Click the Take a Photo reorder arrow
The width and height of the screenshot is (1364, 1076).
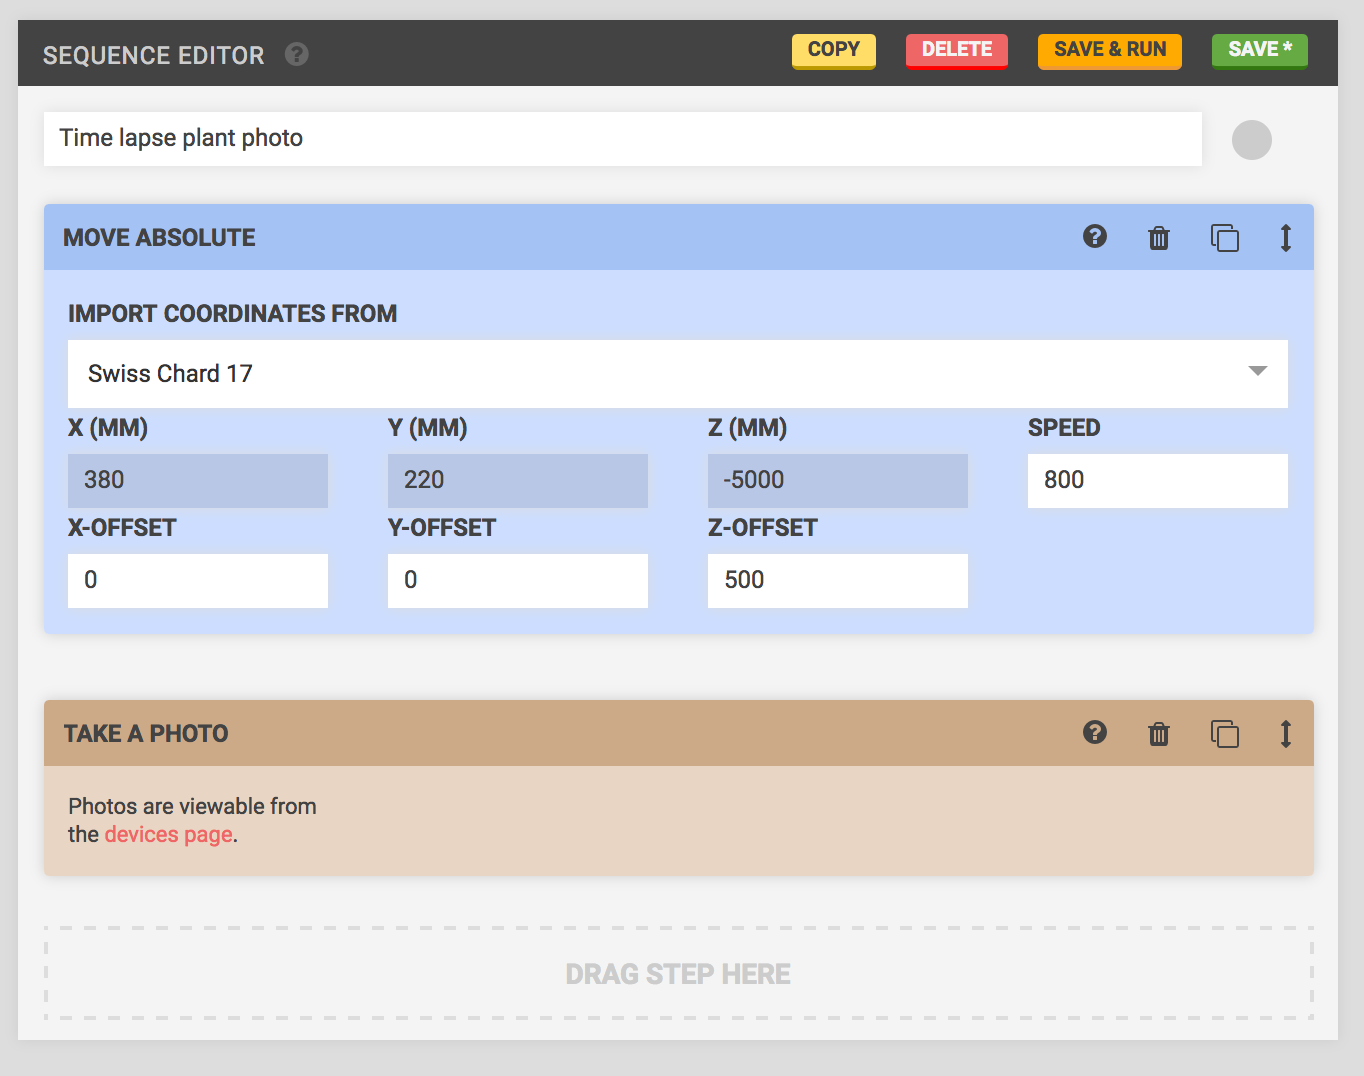(1286, 734)
